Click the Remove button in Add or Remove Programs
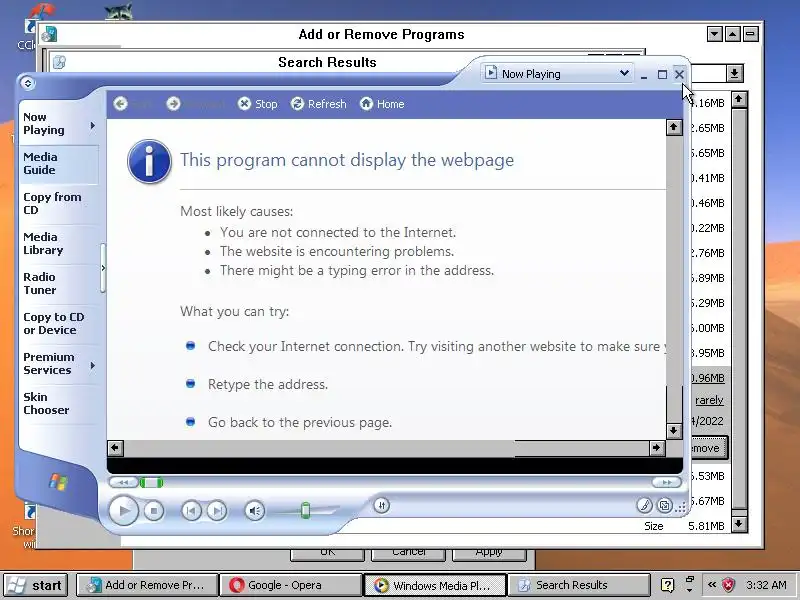This screenshot has height=600, width=800. 709,448
